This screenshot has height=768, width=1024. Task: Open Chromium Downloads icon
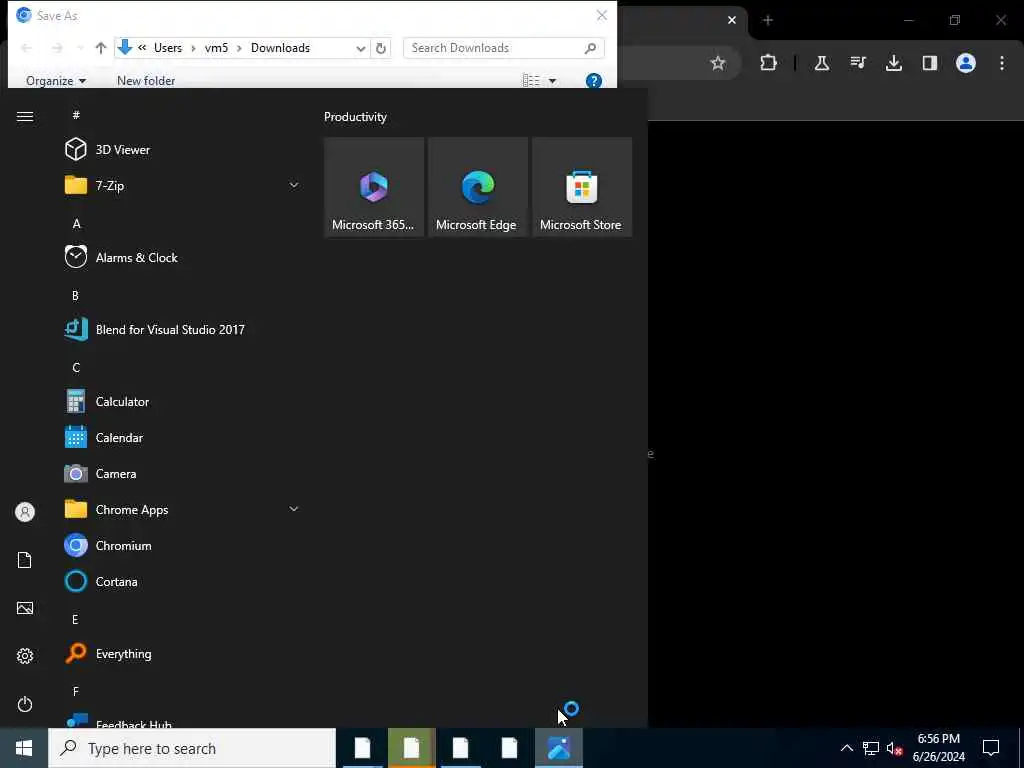point(894,63)
